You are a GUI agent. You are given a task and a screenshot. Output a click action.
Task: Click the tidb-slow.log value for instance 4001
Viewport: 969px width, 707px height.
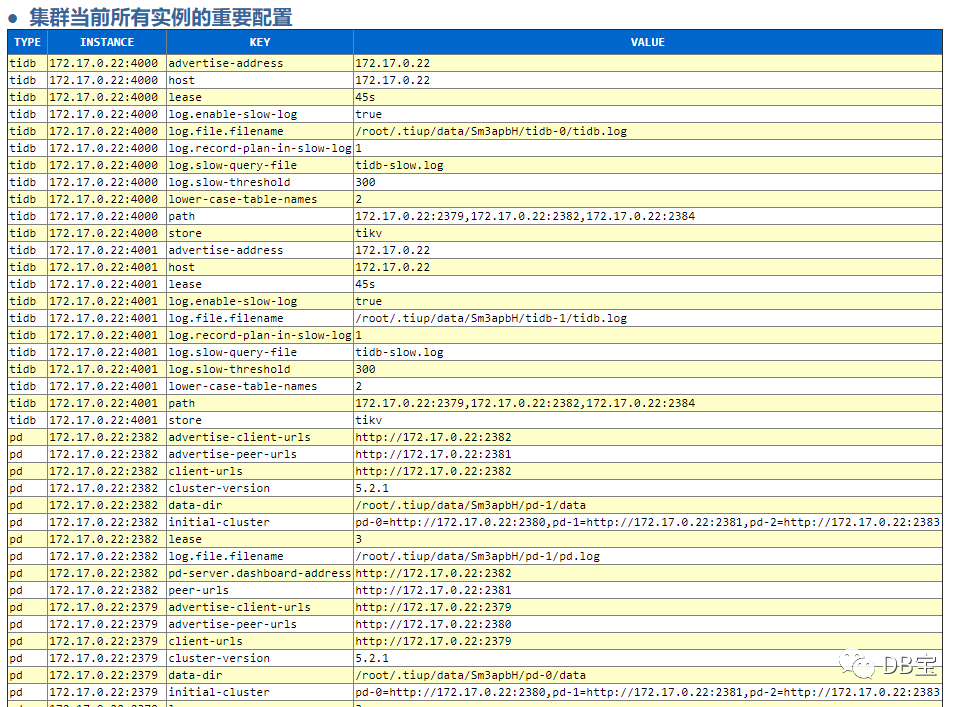tap(399, 352)
